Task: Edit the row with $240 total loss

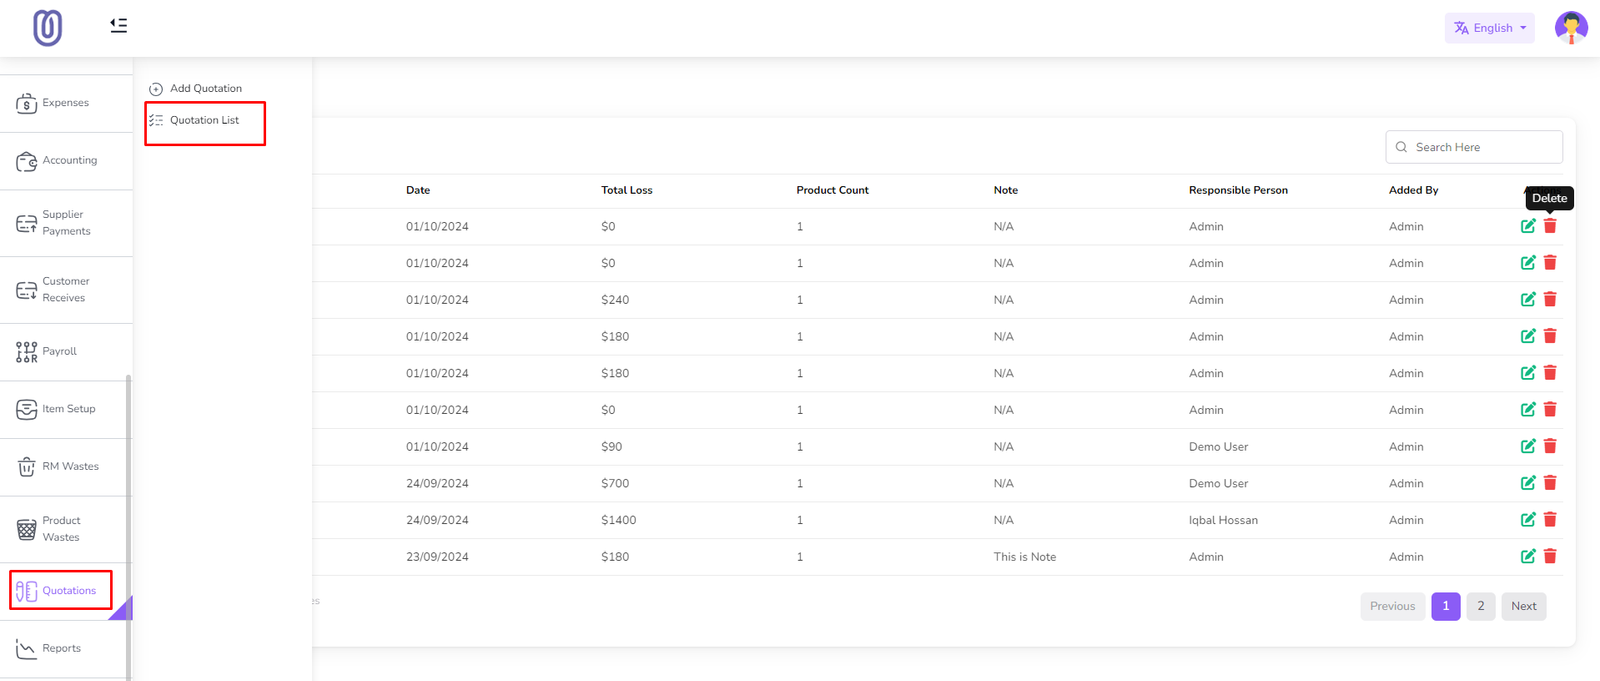Action: 1528,300
